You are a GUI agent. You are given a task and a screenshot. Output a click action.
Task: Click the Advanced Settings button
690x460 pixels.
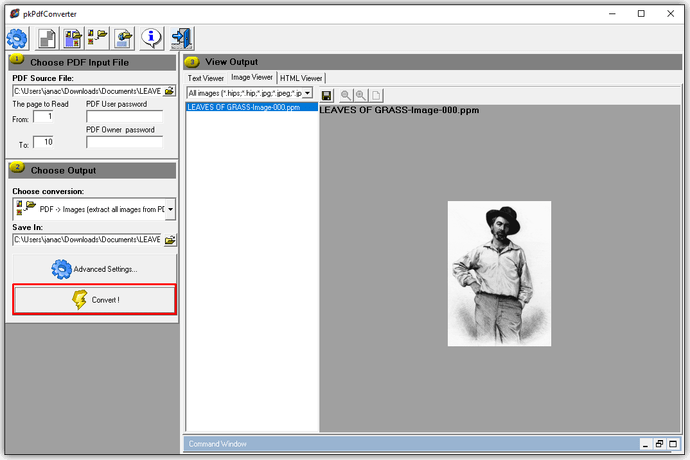click(x=94, y=269)
